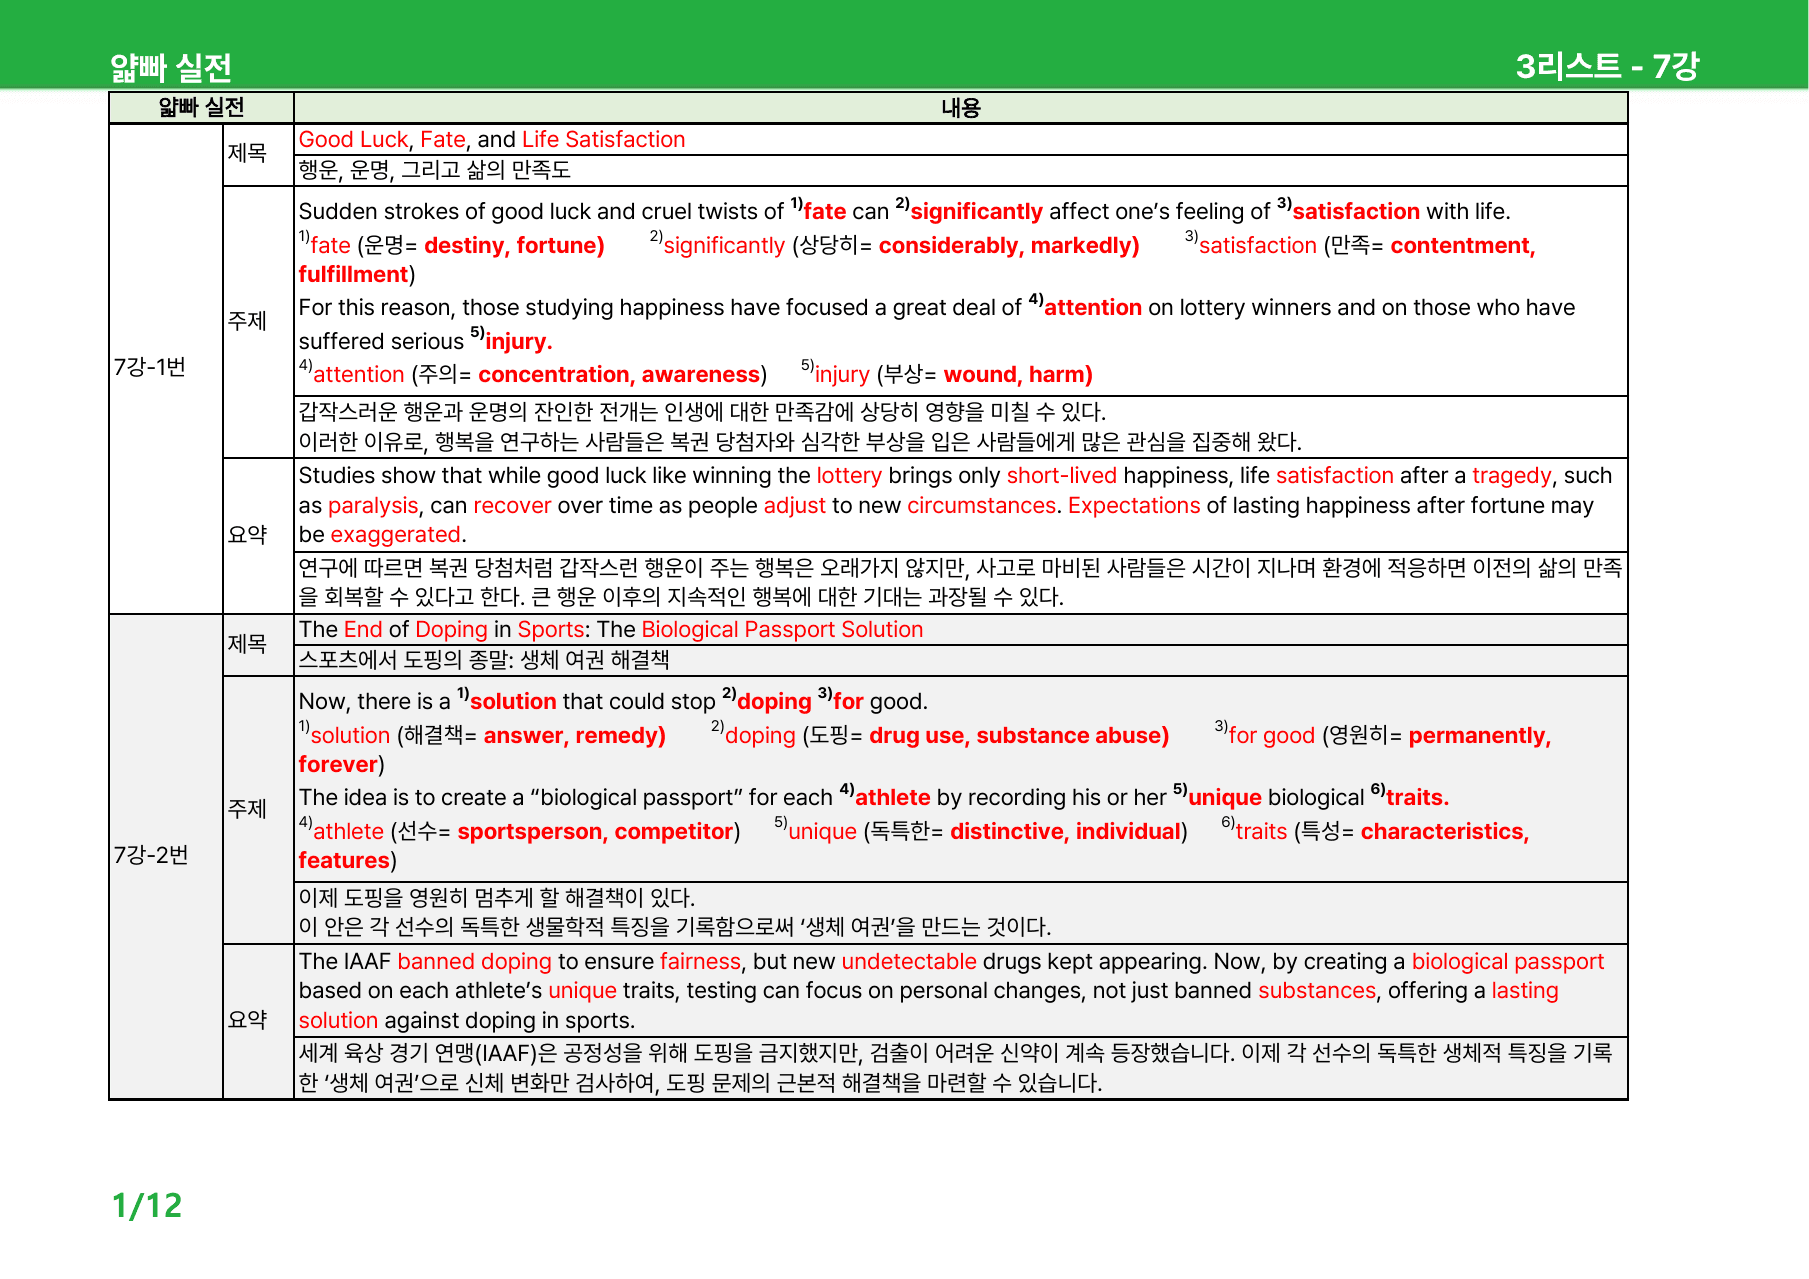The height and width of the screenshot is (1279, 1809).
Task: Click the synonym 'sportsperson, competitor' text
Action: pyautogui.click(x=595, y=831)
